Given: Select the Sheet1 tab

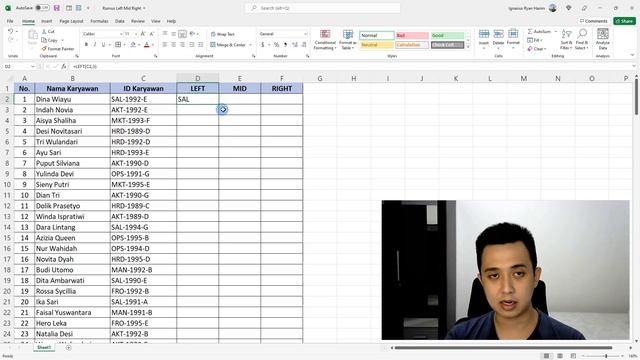Looking at the screenshot, I should point(44,347).
